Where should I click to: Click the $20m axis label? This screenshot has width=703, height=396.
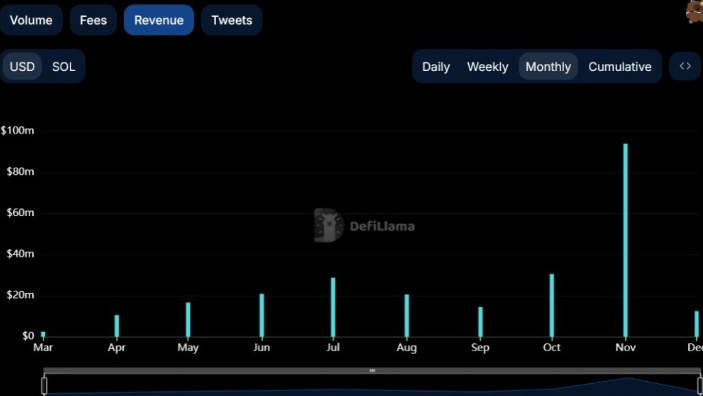pos(20,295)
